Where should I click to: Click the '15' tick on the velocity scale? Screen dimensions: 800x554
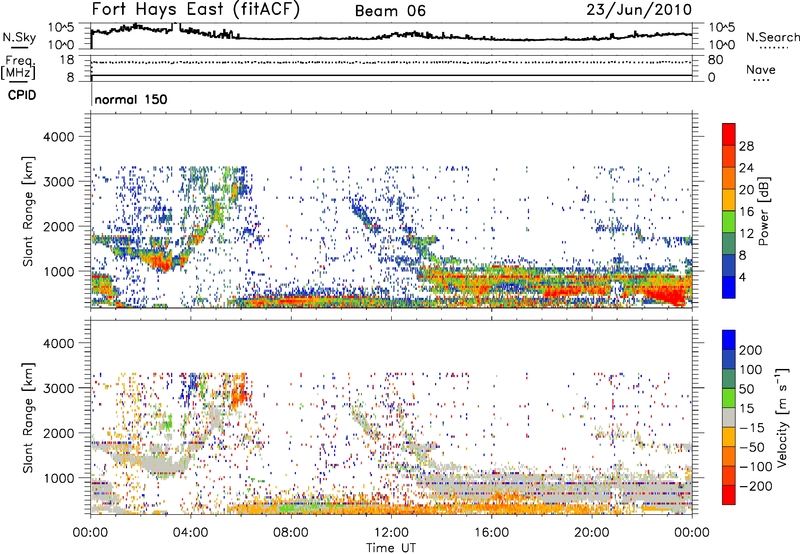pos(746,409)
